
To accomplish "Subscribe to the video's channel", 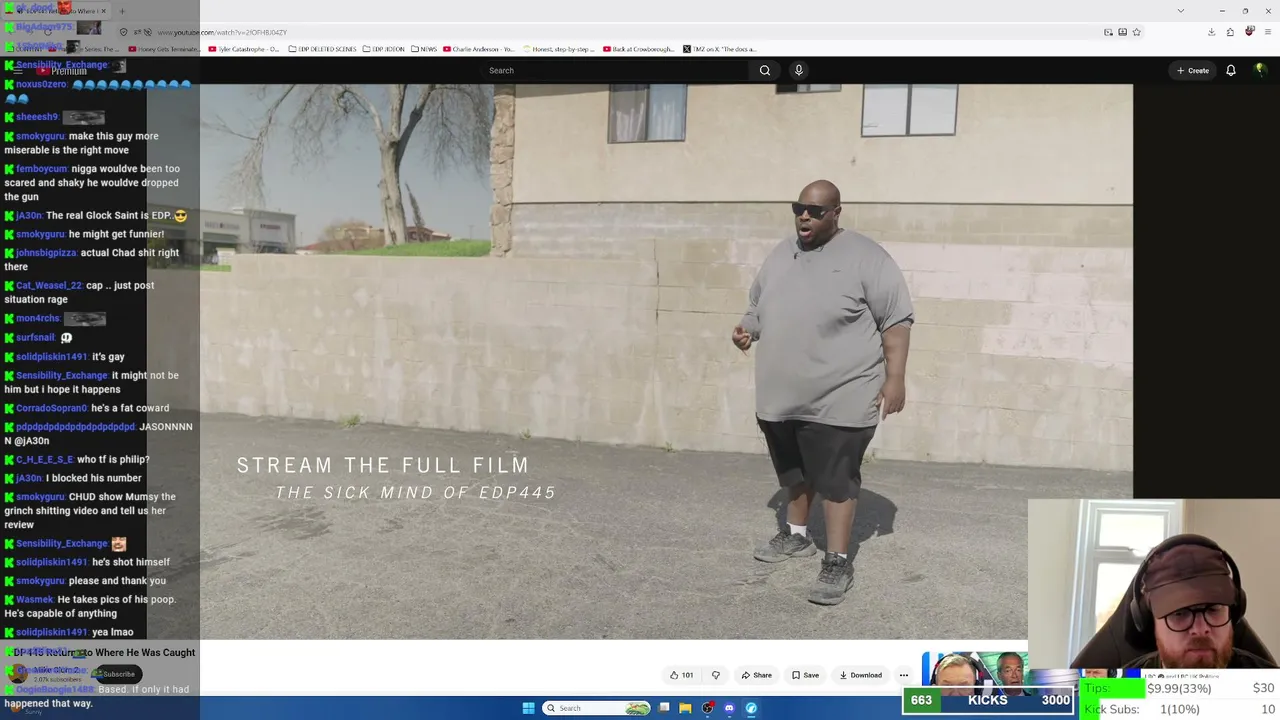I will point(119,674).
